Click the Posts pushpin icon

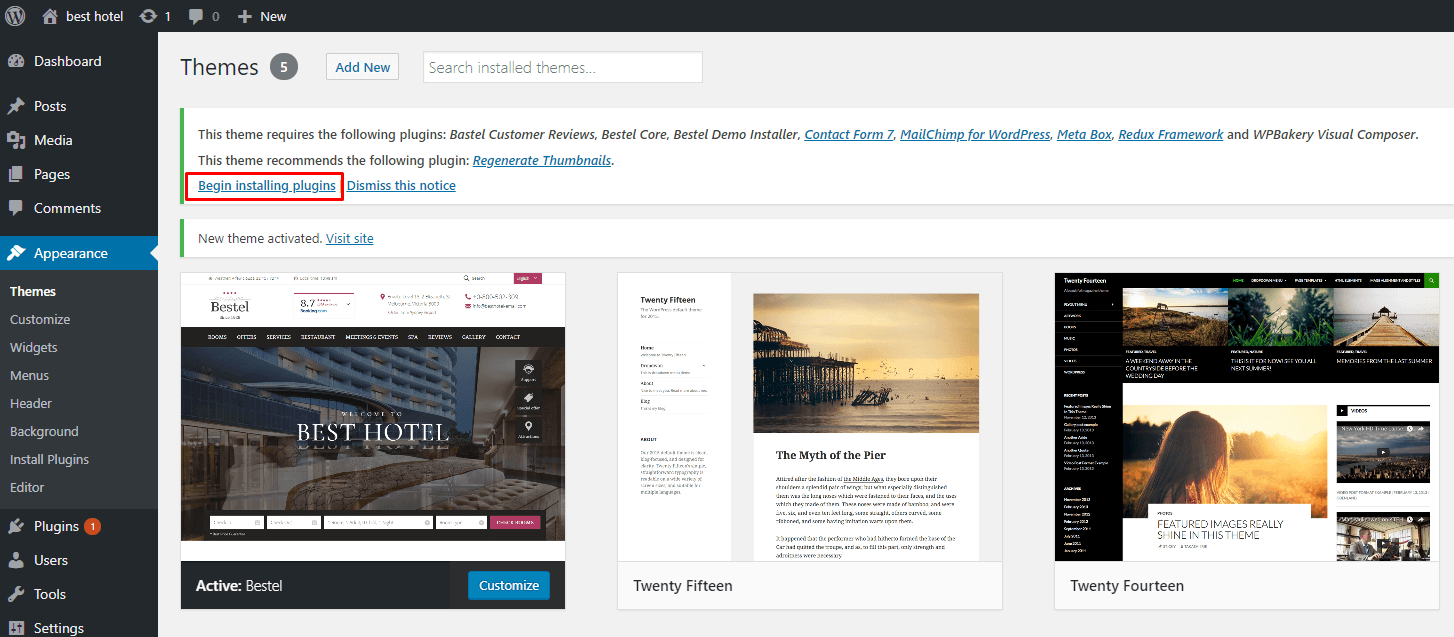16,106
